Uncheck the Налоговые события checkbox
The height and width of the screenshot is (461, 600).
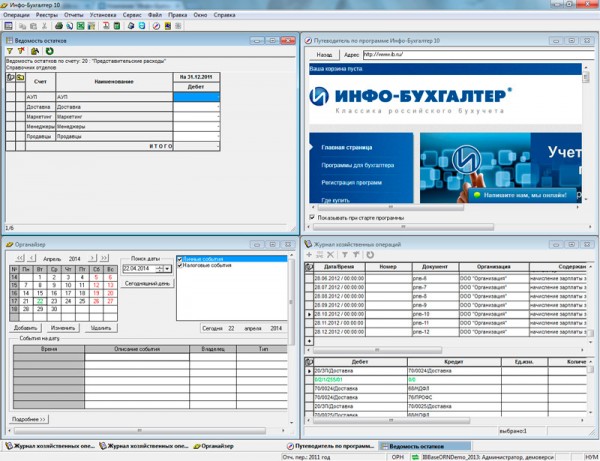(x=179, y=266)
